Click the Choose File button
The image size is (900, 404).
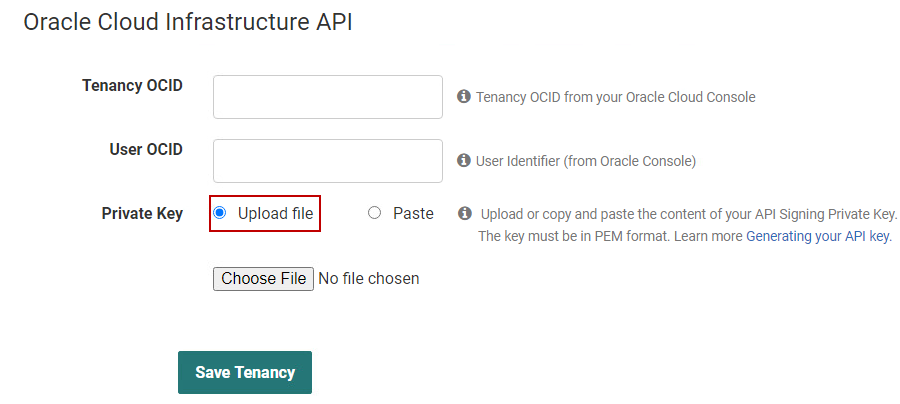263,279
